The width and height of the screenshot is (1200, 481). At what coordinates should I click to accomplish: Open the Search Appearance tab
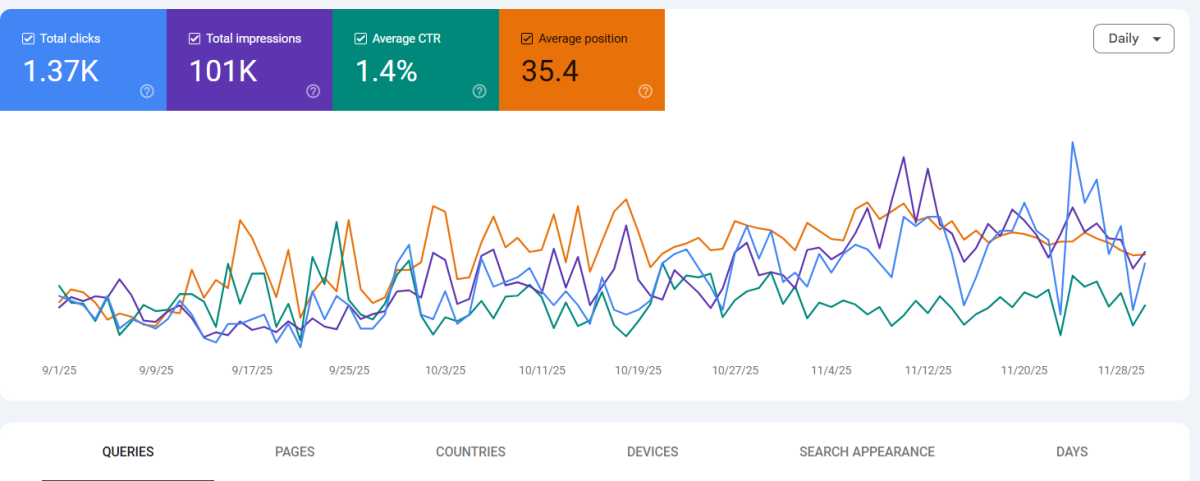[x=867, y=452]
